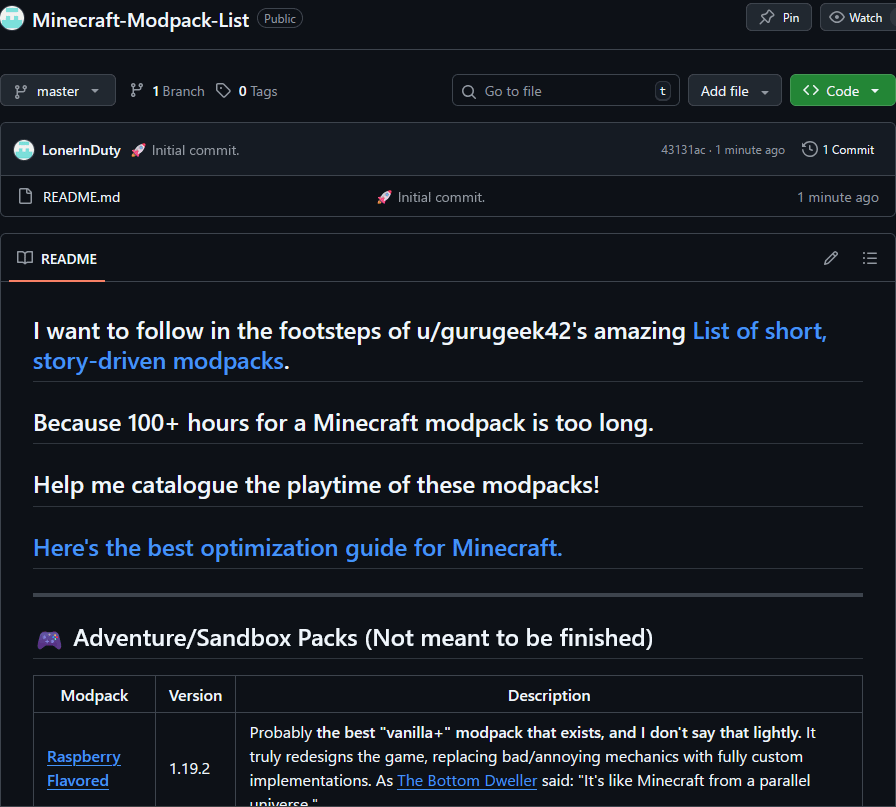Open the best optimization guide link
The image size is (896, 807).
tap(297, 548)
